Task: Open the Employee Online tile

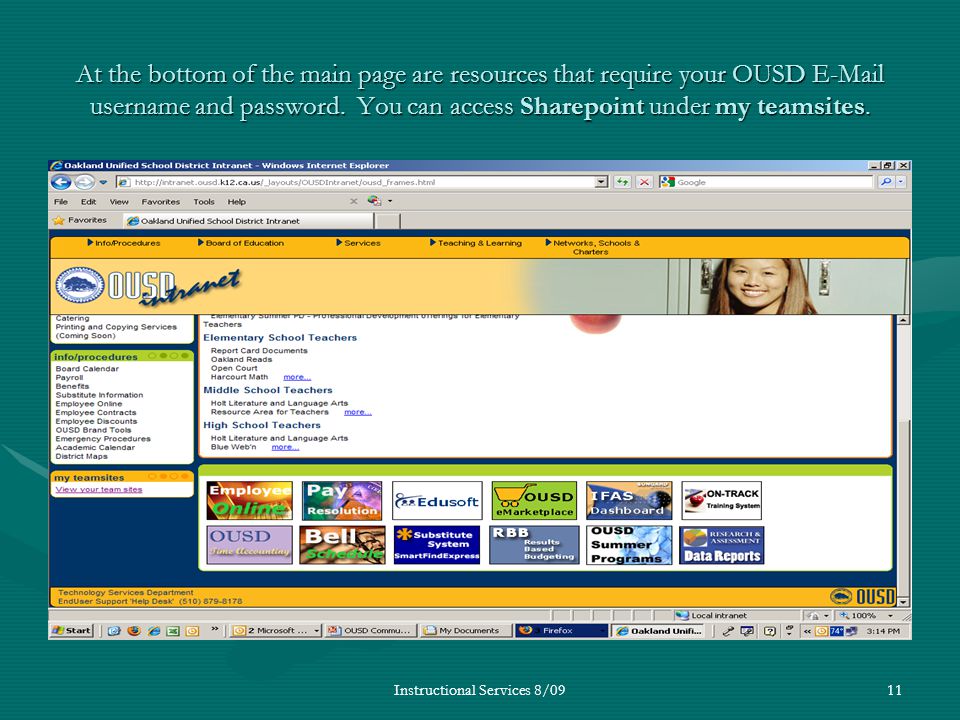Action: point(249,500)
